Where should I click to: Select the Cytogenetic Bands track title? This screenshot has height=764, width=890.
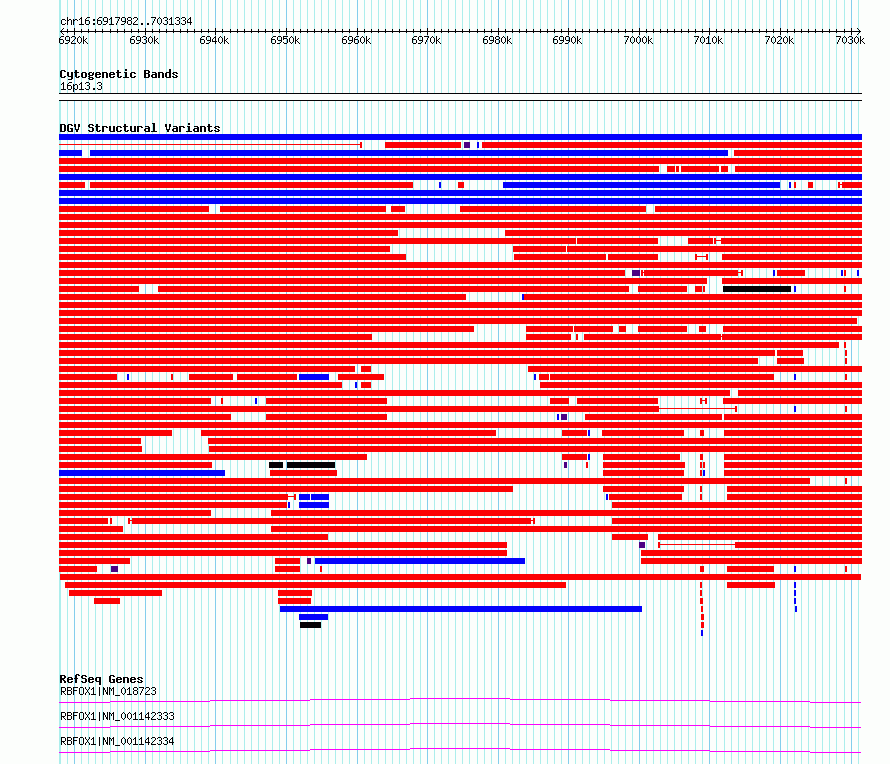tap(119, 74)
